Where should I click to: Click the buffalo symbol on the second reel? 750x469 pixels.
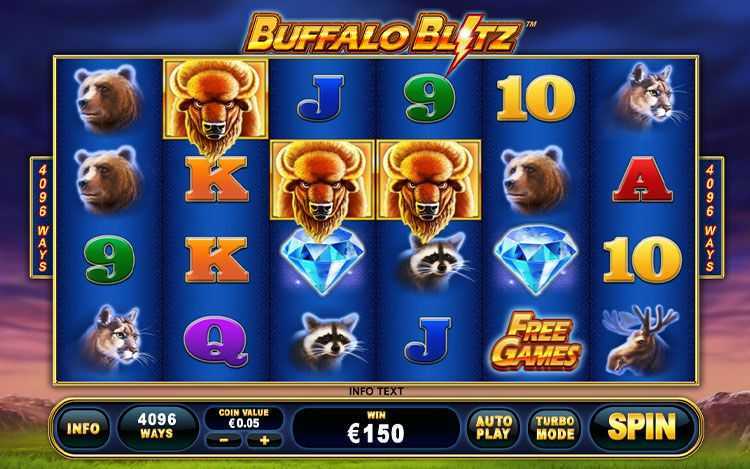click(x=214, y=104)
